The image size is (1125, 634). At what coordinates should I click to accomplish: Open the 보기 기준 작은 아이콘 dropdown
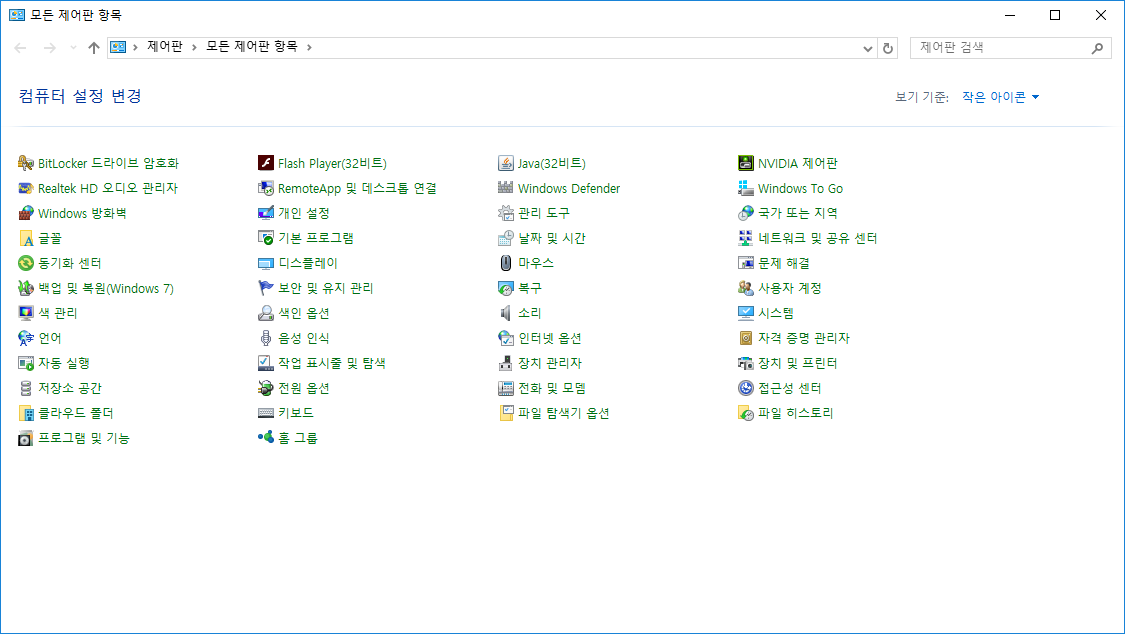tap(1000, 98)
